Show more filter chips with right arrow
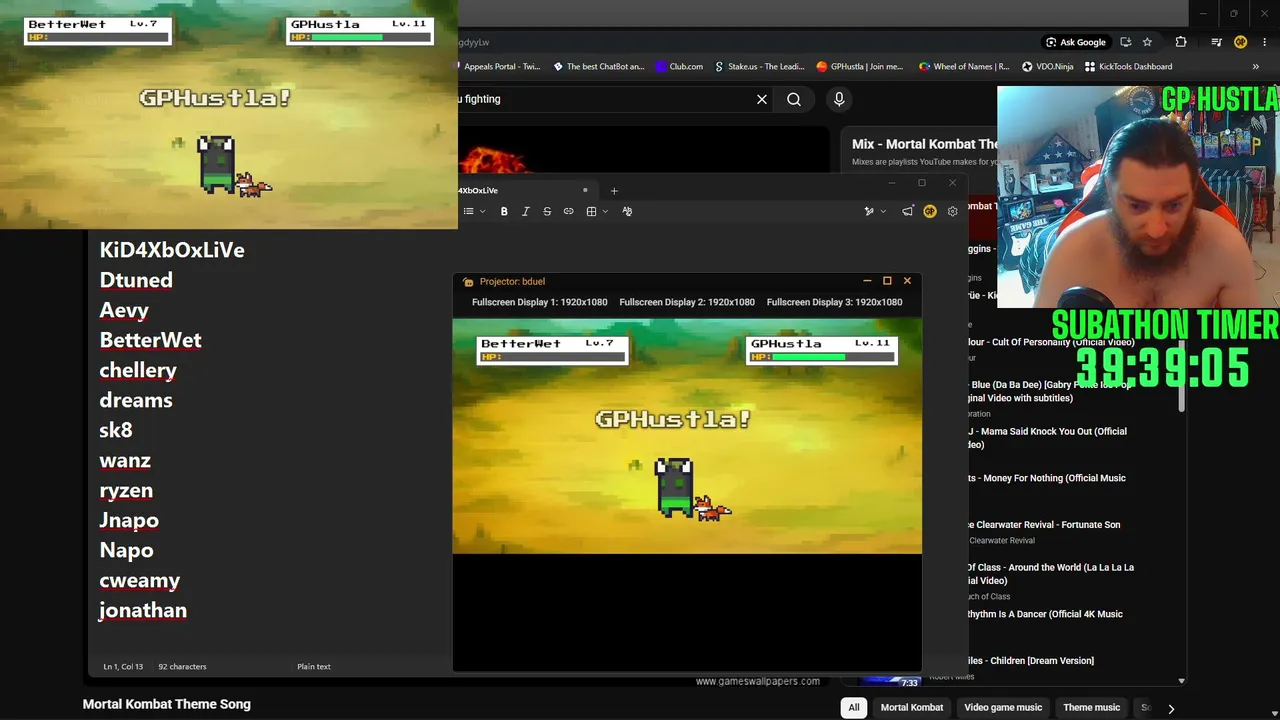This screenshot has height=720, width=1280. tap(1171, 709)
